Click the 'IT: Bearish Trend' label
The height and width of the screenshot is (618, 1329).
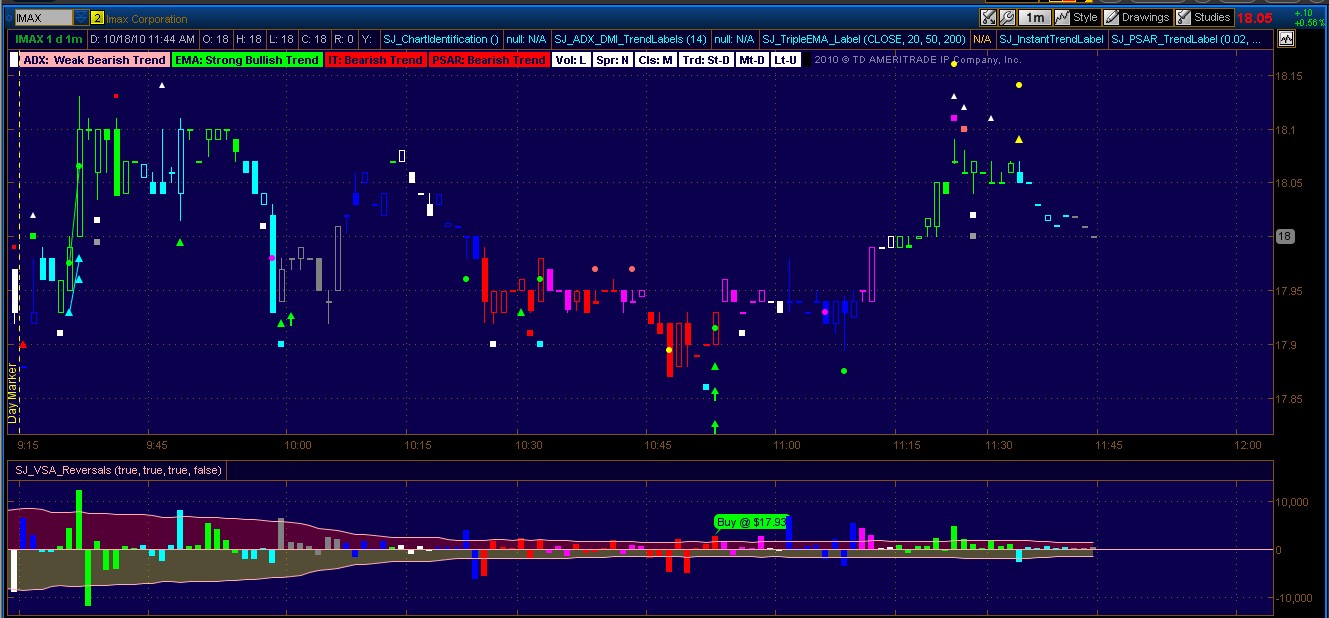[376, 60]
